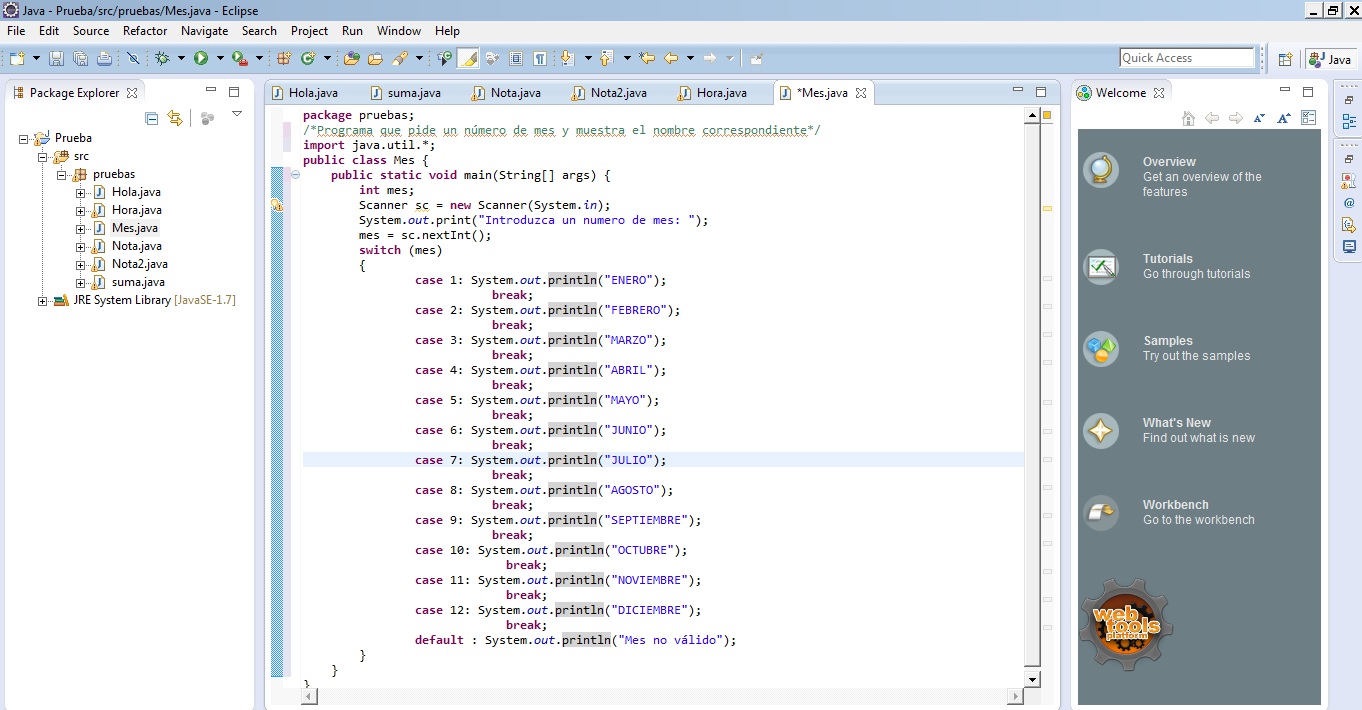
Task: Expand the JRE System Library node
Action: 40,300
